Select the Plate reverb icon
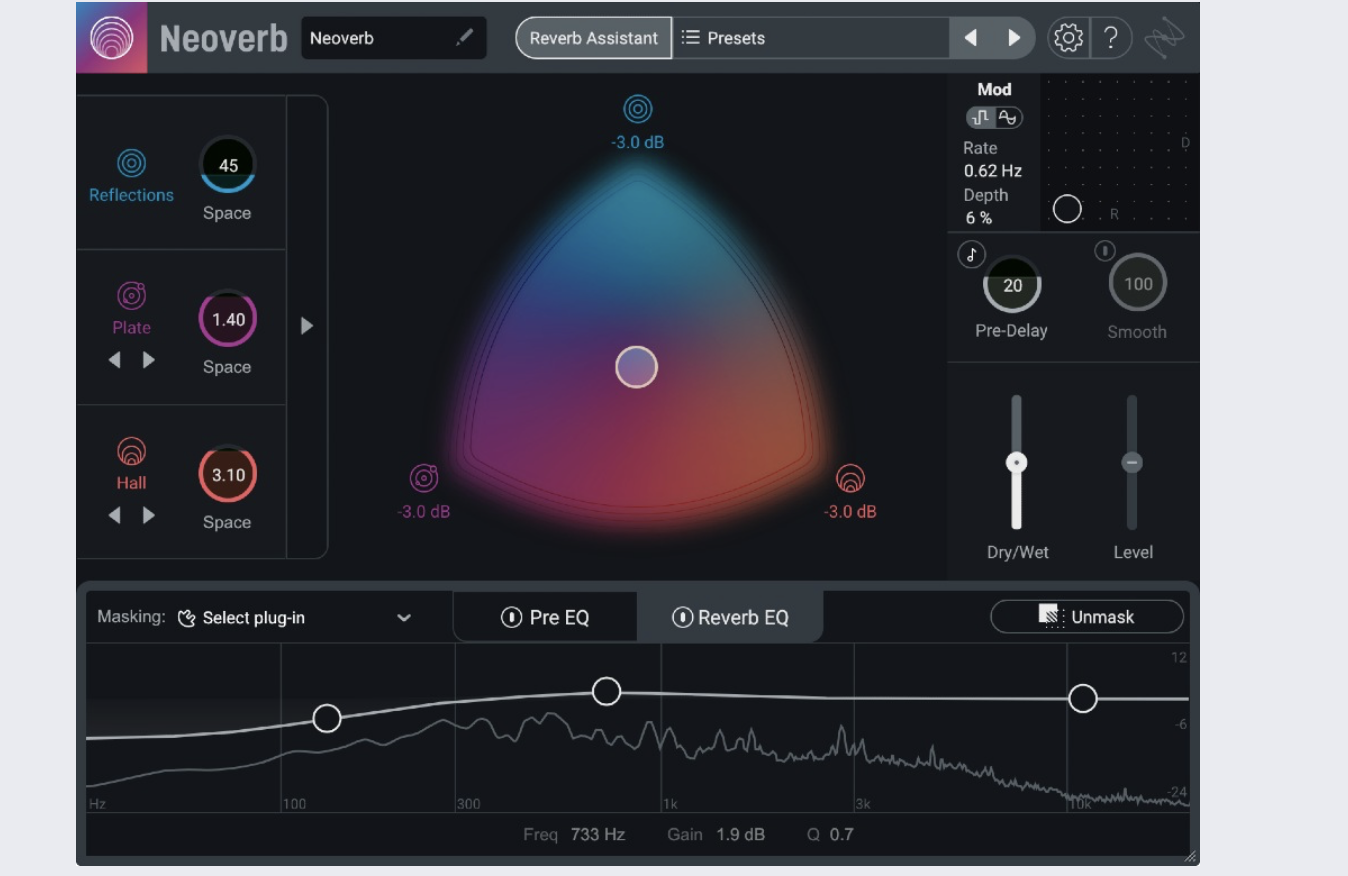Image resolution: width=1348 pixels, height=876 pixels. pyautogui.click(x=131, y=294)
